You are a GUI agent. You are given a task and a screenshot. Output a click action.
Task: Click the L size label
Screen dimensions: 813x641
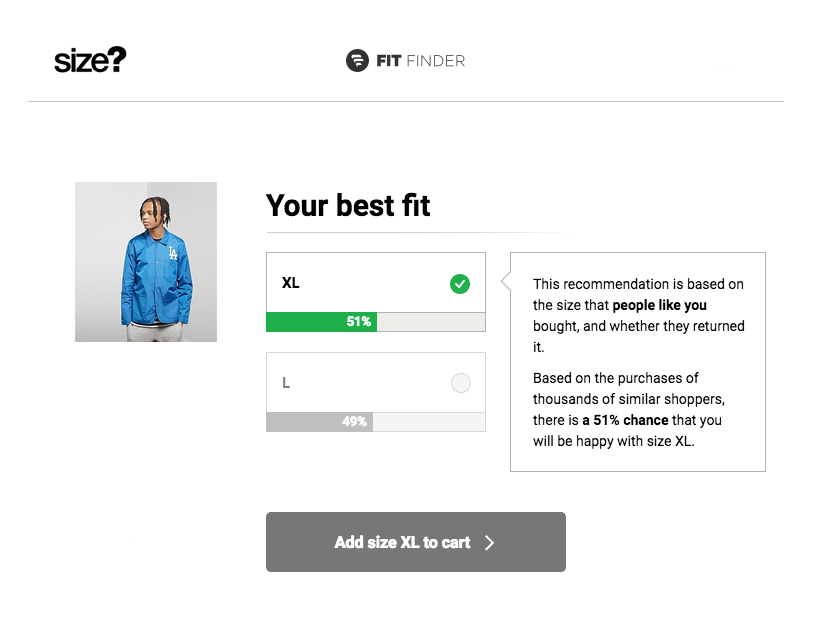[286, 383]
